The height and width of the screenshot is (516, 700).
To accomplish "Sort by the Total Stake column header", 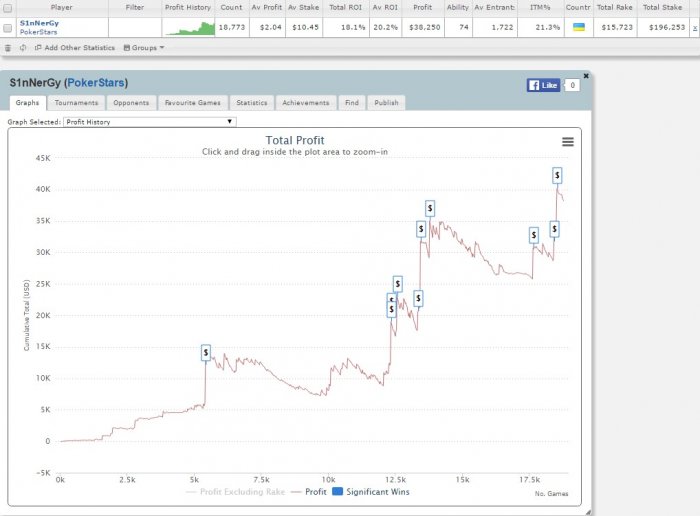I will (x=662, y=8).
